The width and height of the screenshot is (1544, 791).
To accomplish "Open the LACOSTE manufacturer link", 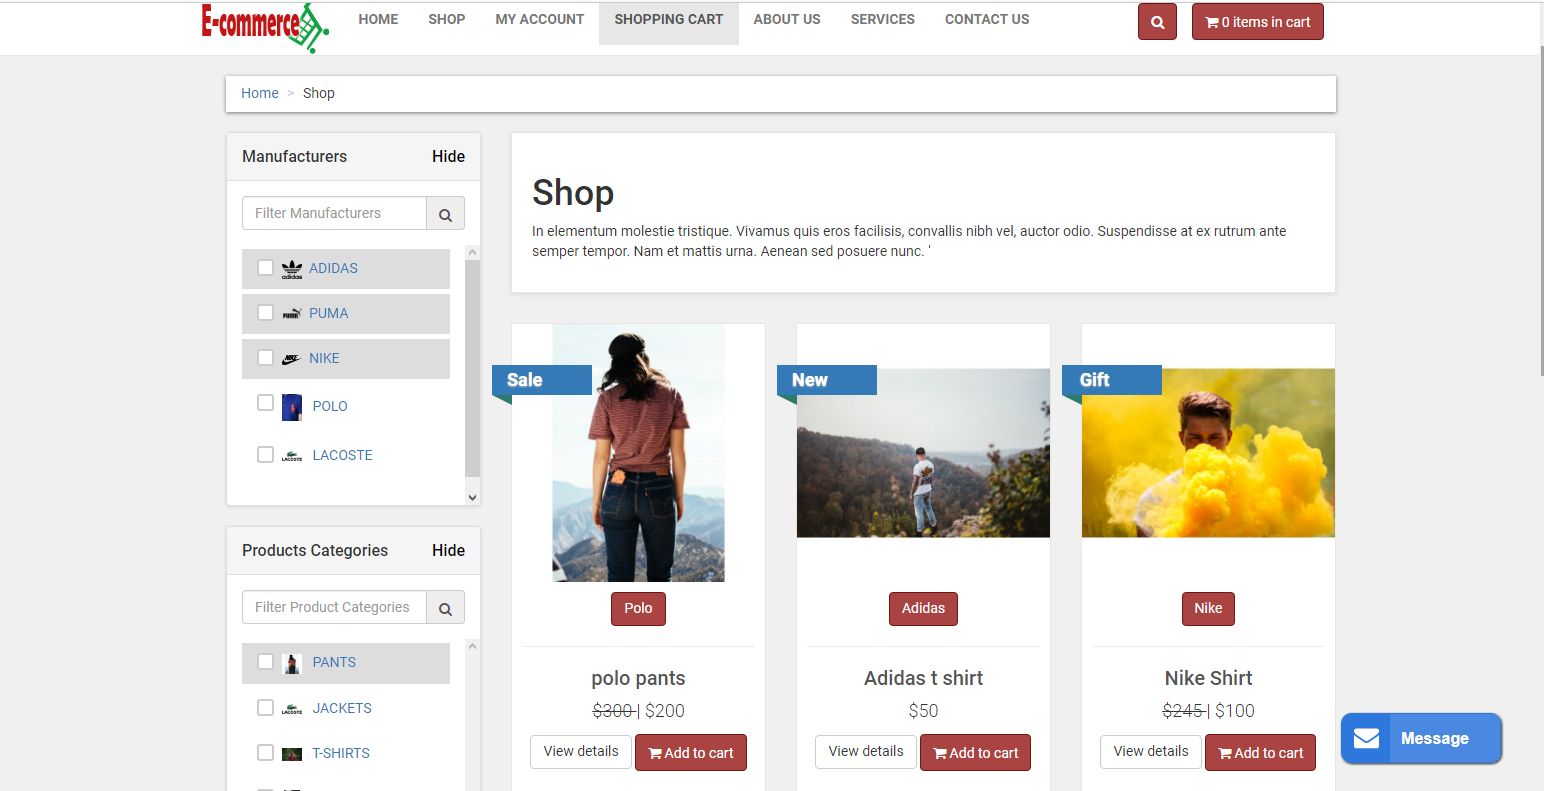I will coord(343,455).
